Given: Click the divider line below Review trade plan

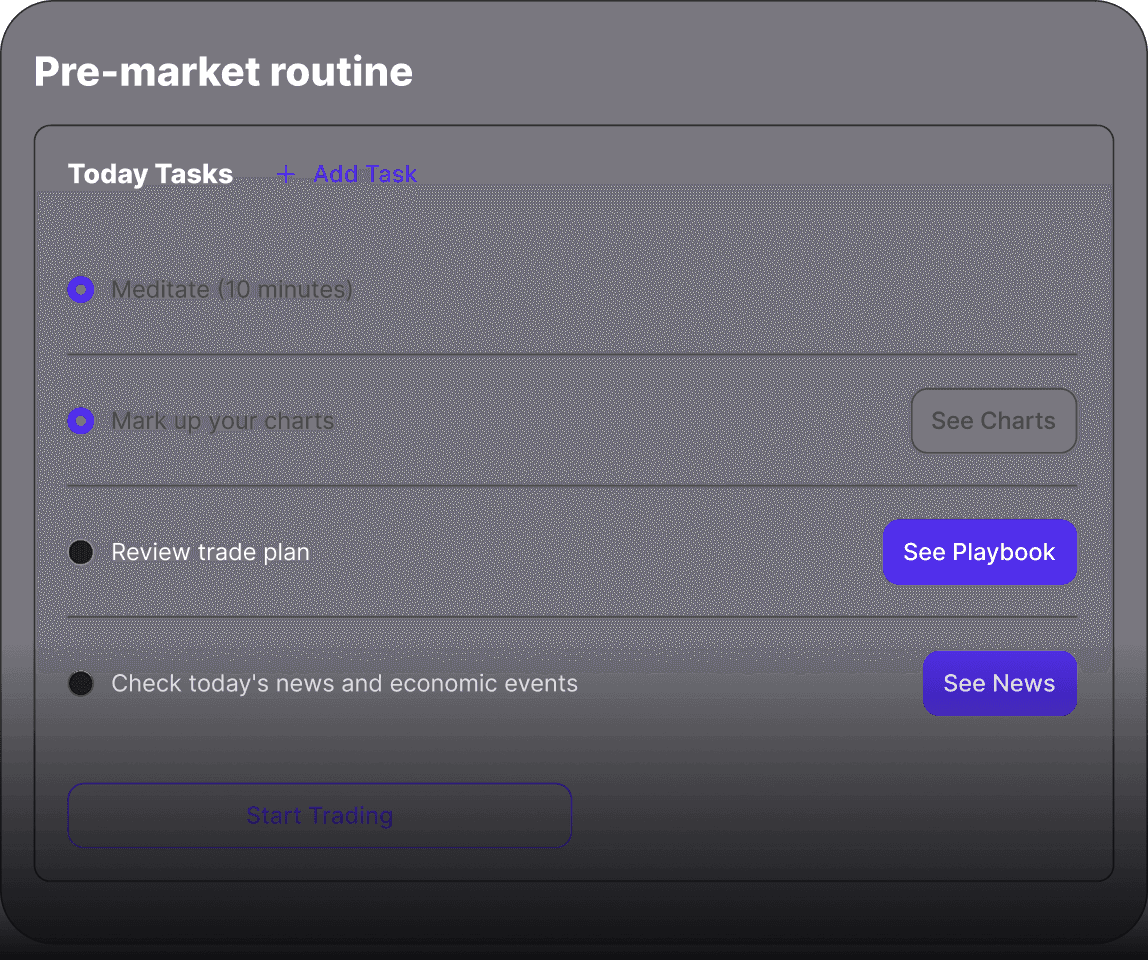Looking at the screenshot, I should tap(572, 617).
